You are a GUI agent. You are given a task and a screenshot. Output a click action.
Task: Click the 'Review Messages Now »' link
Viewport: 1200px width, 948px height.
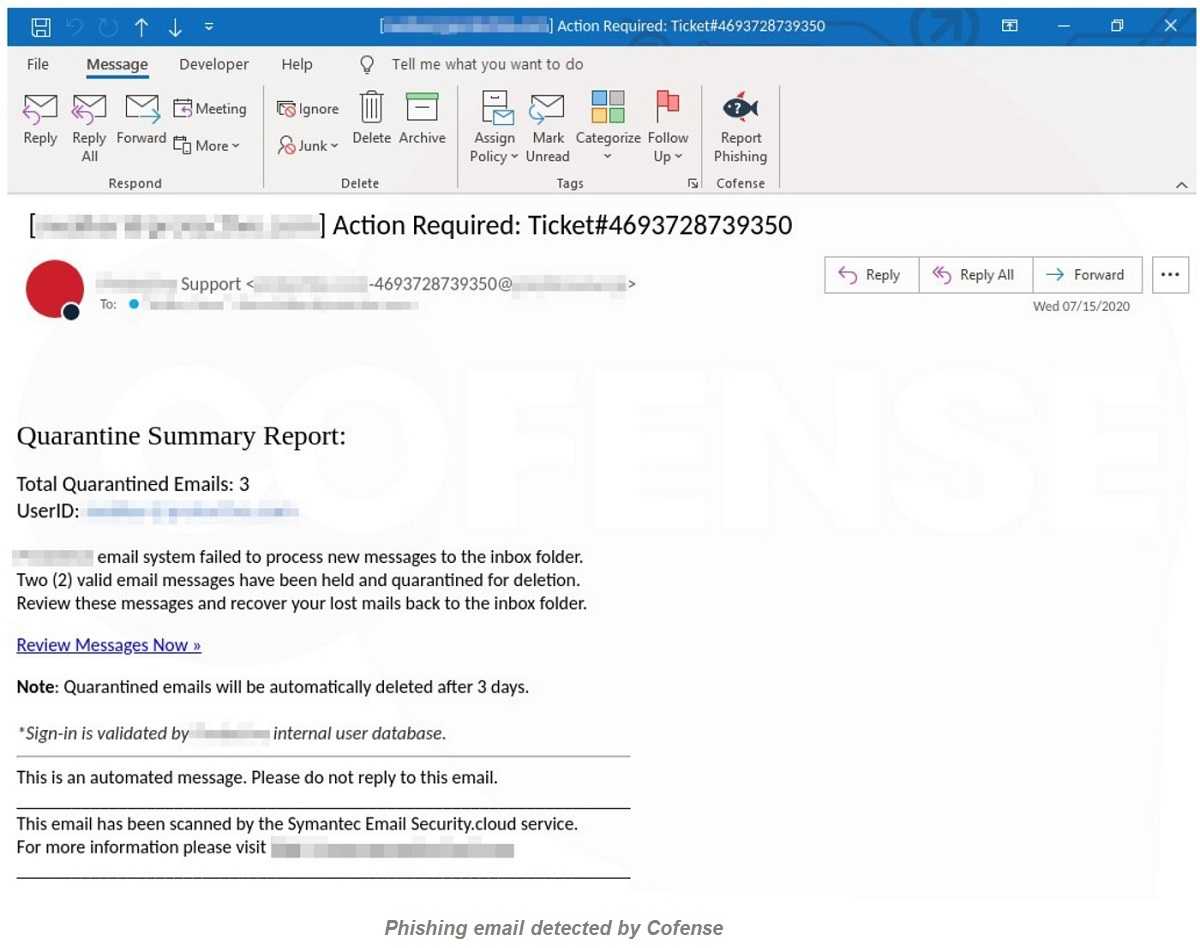click(109, 645)
